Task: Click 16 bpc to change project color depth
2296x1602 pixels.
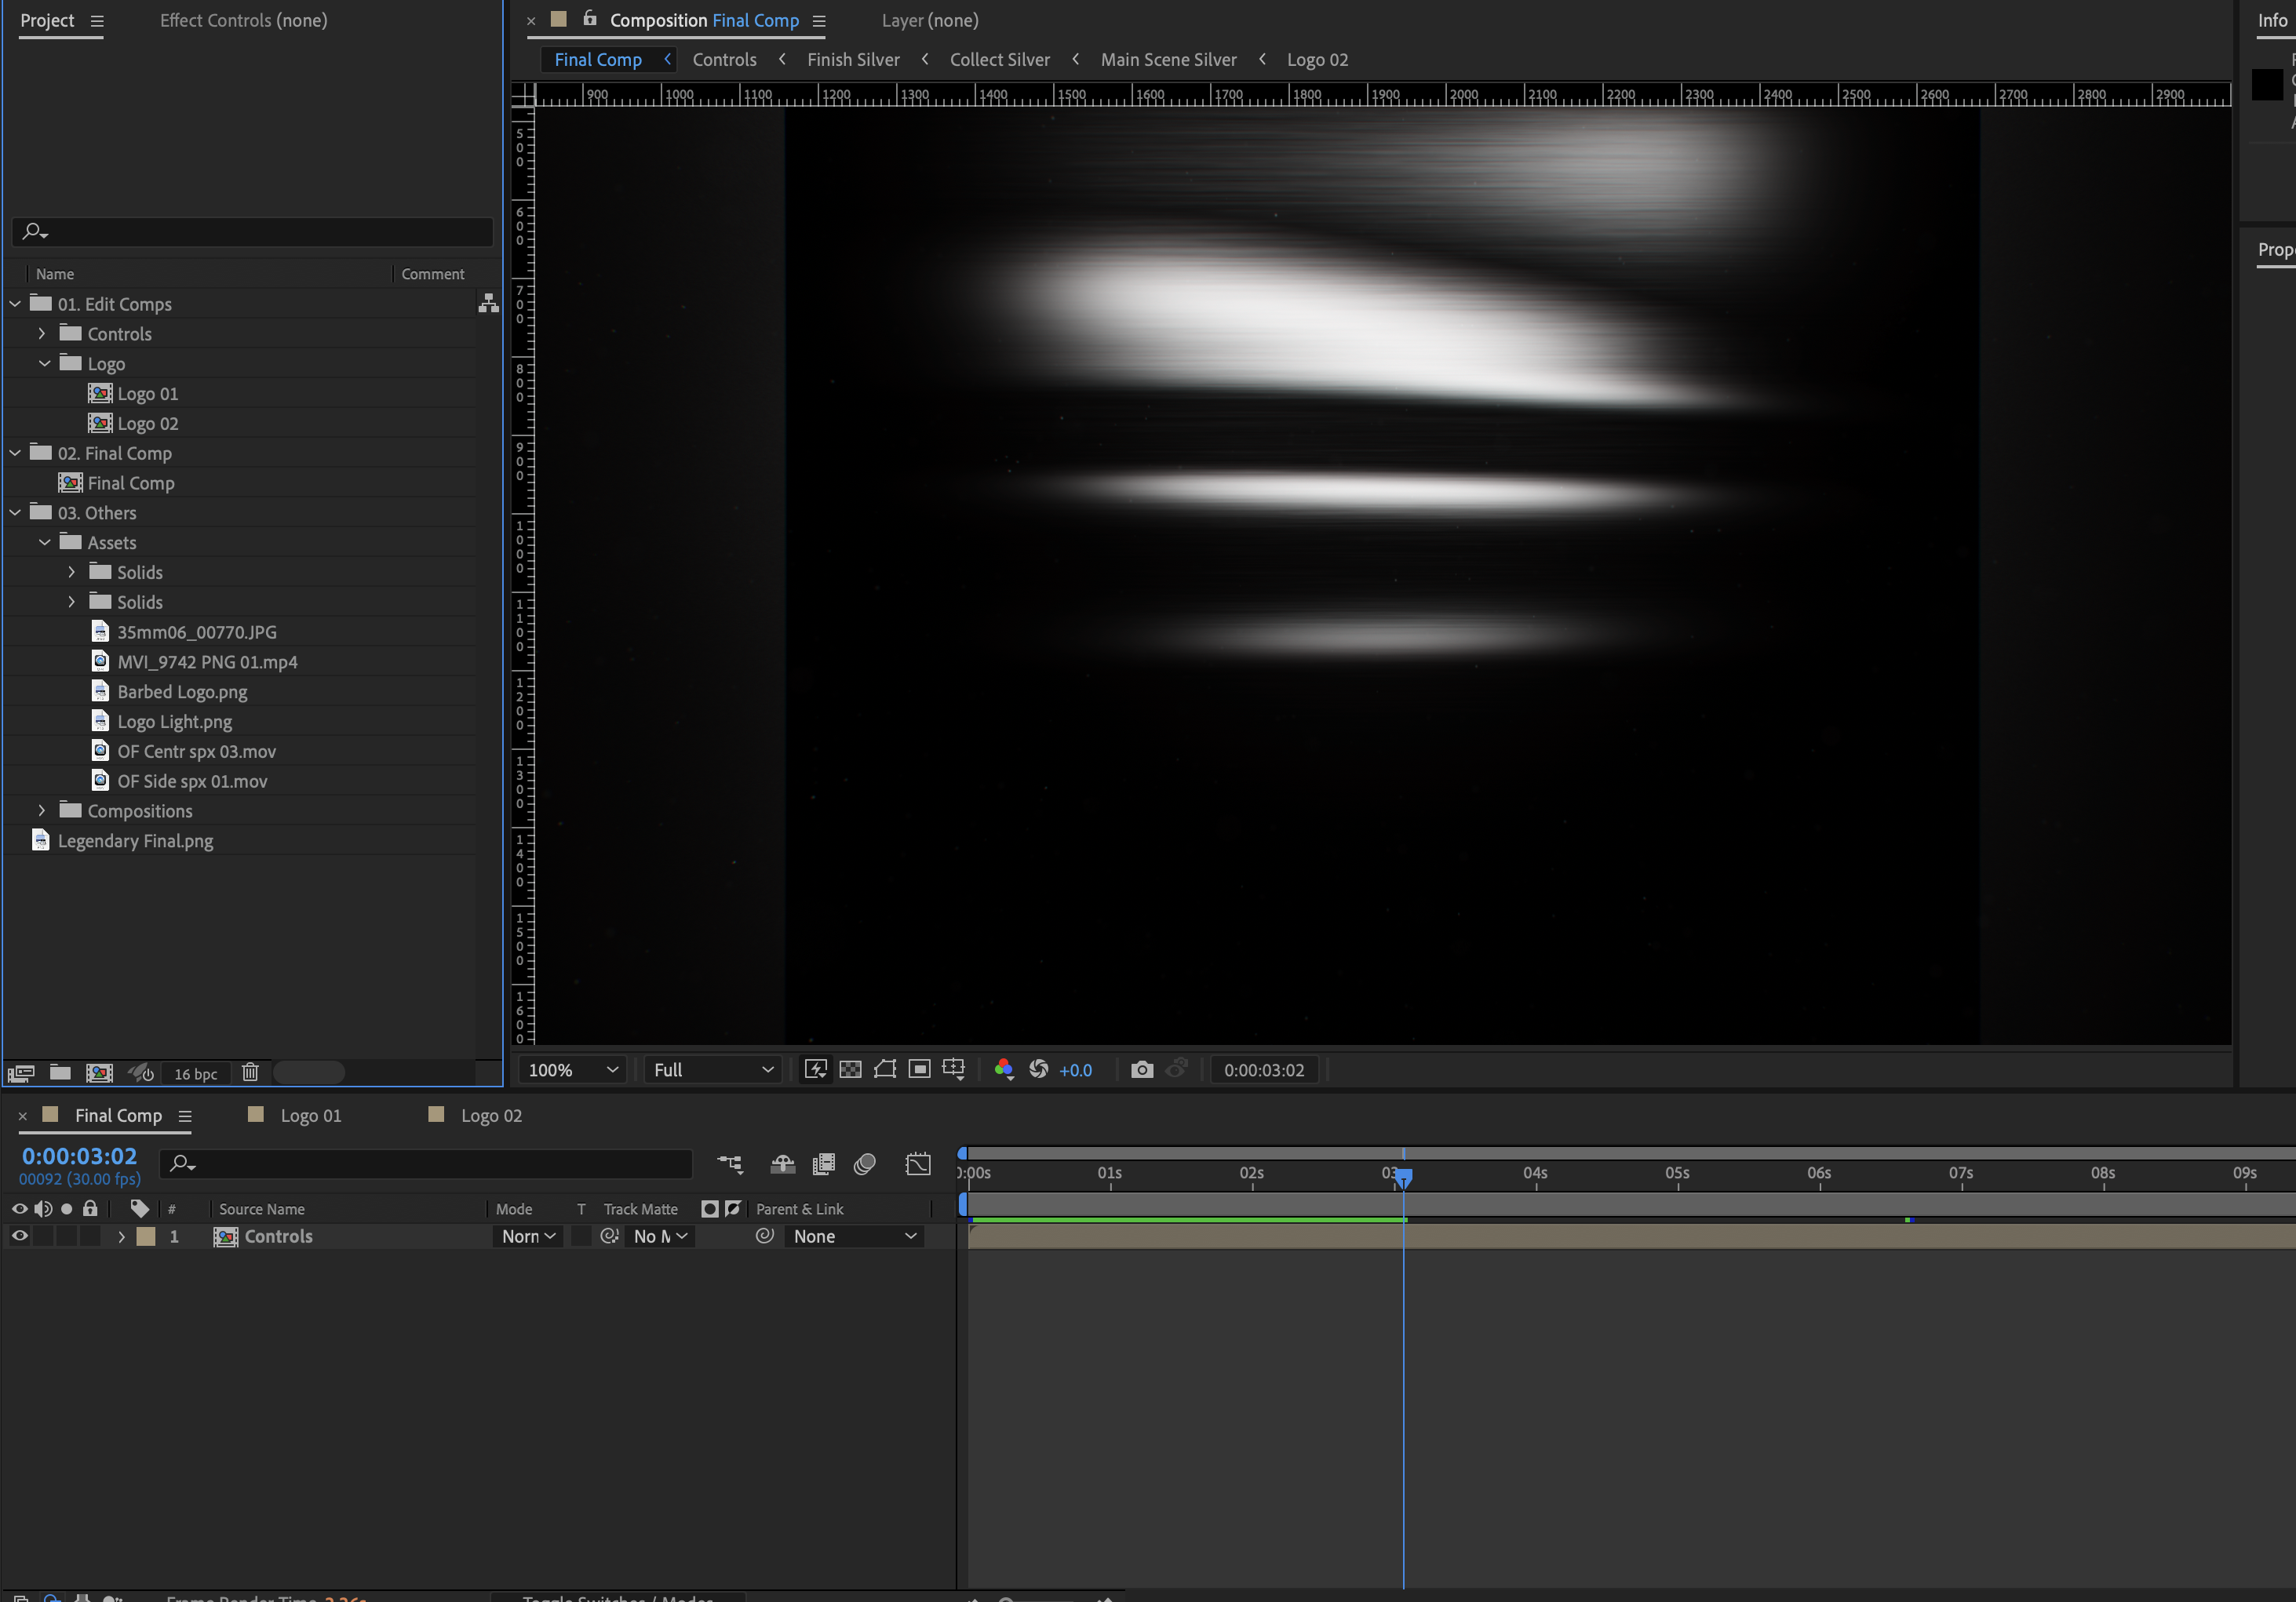Action: 196,1073
